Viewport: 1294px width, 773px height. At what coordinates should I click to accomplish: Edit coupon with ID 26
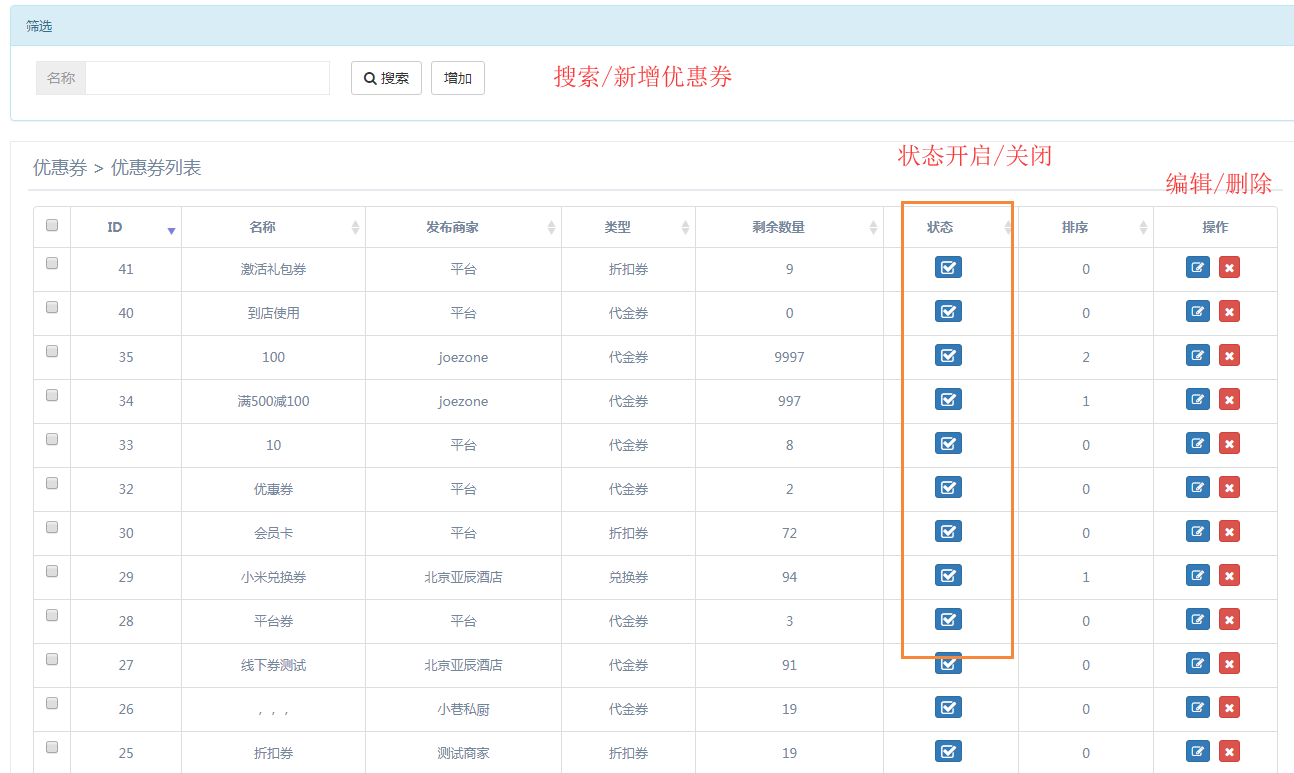tap(1197, 707)
